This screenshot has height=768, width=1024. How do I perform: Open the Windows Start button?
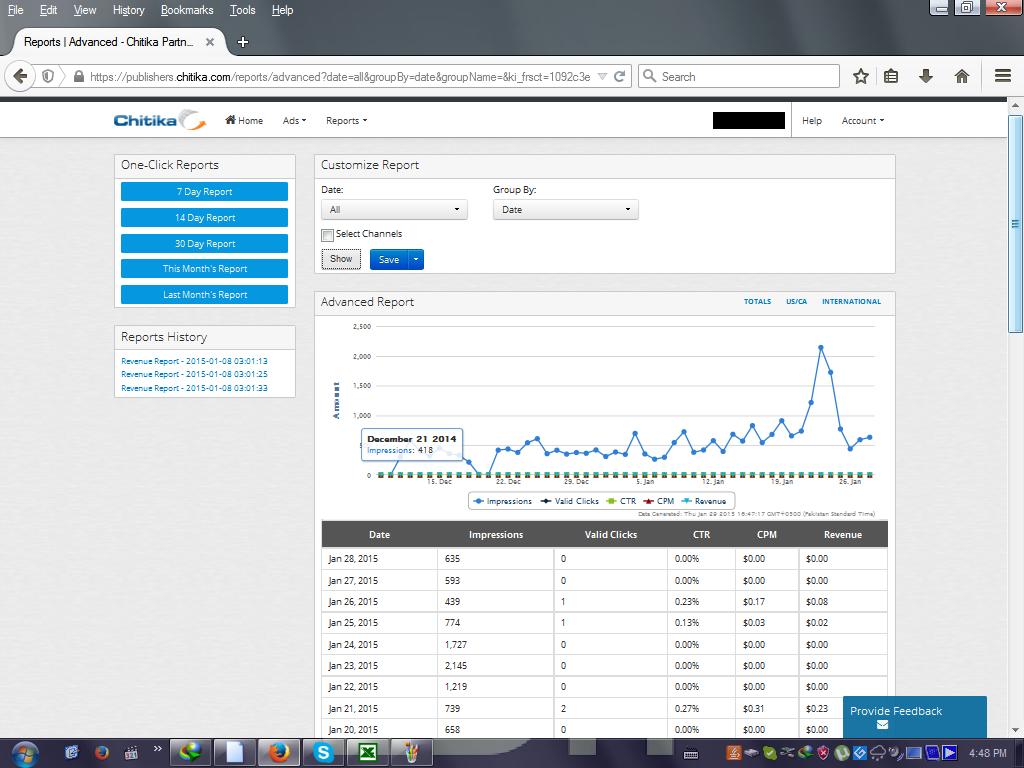[25, 754]
